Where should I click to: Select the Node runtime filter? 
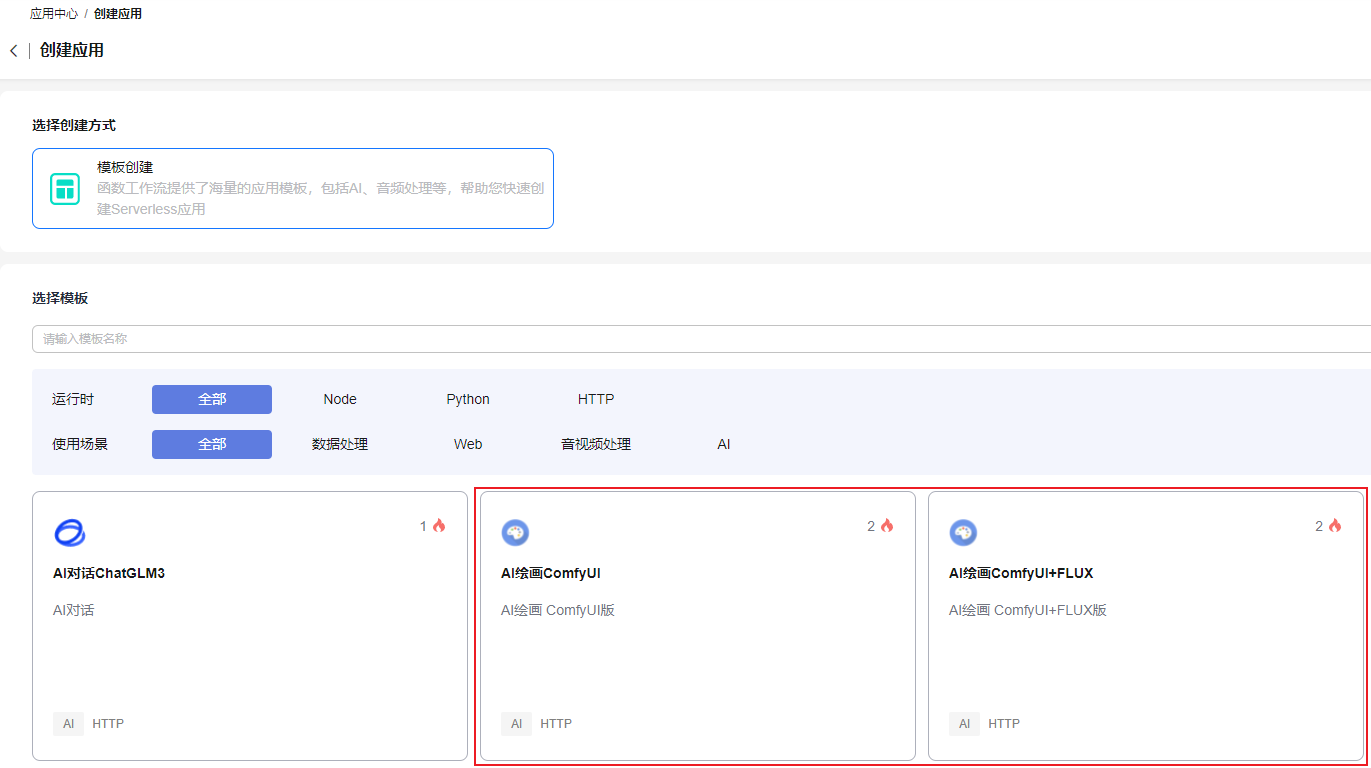pyautogui.click(x=340, y=399)
